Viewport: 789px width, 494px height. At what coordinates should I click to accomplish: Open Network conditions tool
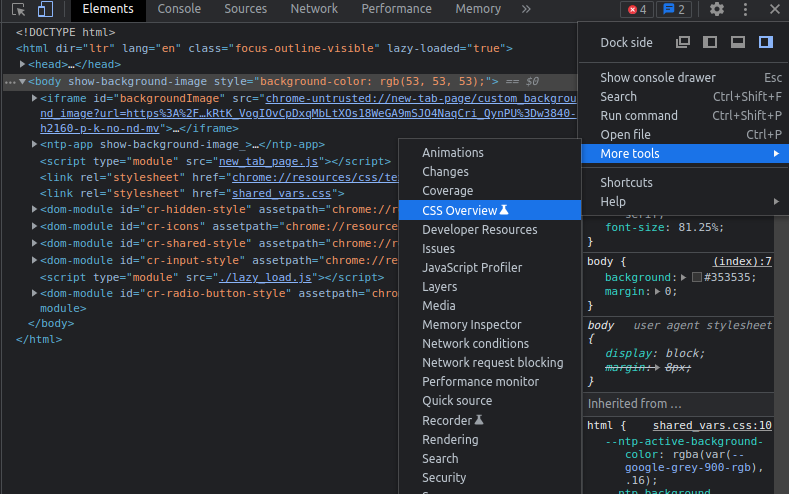click(490, 344)
